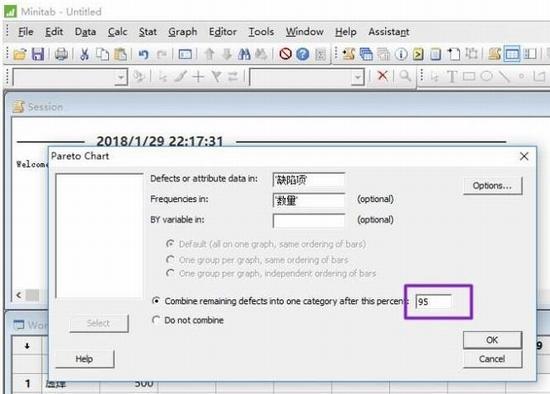This screenshot has height=394, width=550.
Task: Show History with the green arrow icon
Action: click(418, 54)
